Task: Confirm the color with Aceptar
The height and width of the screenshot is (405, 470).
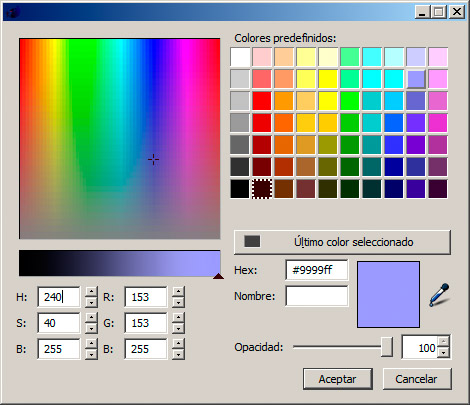Action: 338,379
